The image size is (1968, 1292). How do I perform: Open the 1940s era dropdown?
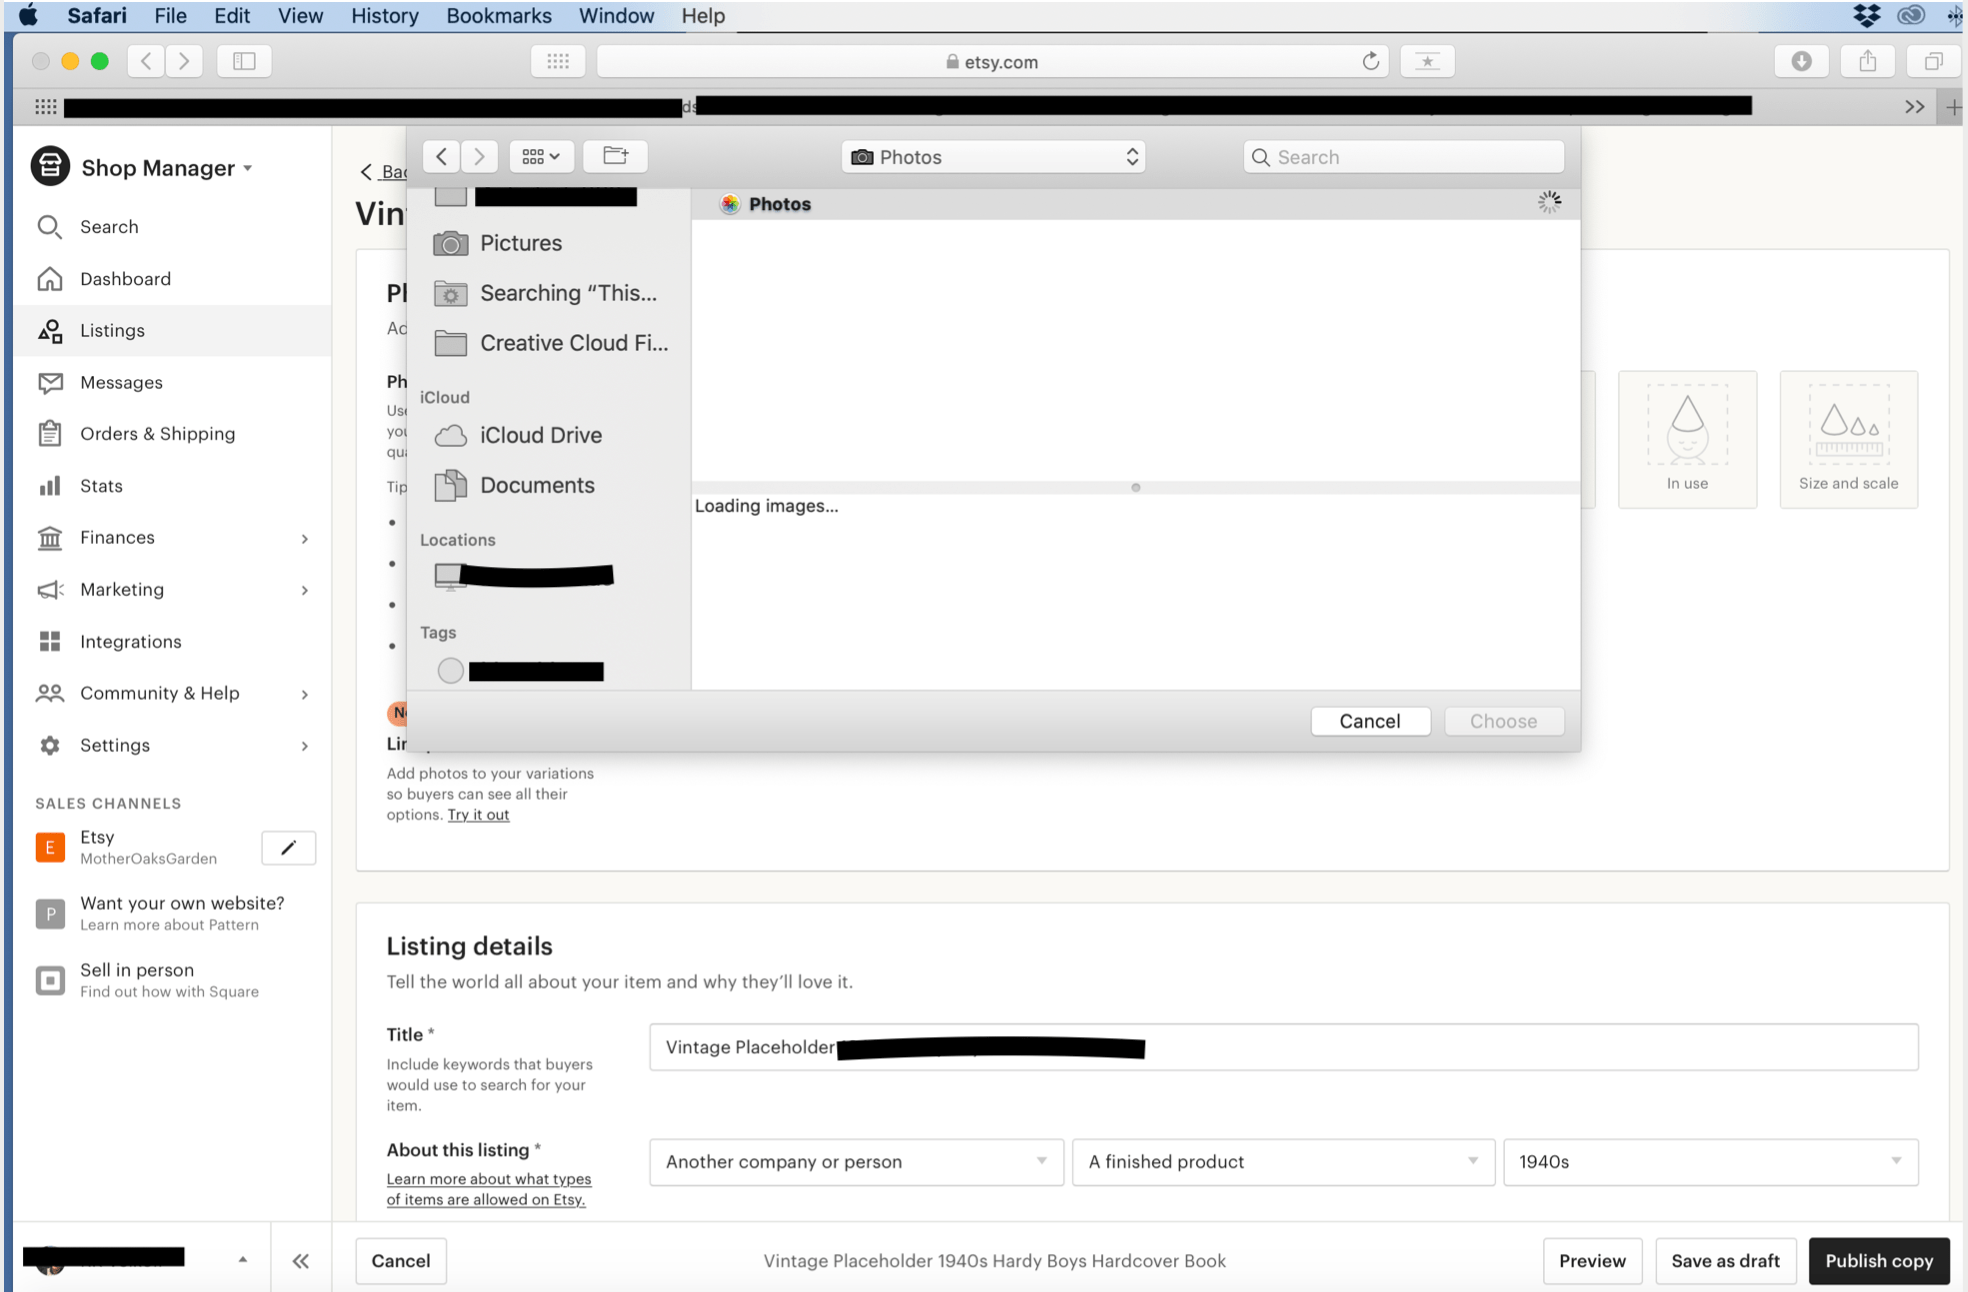coord(1709,1162)
